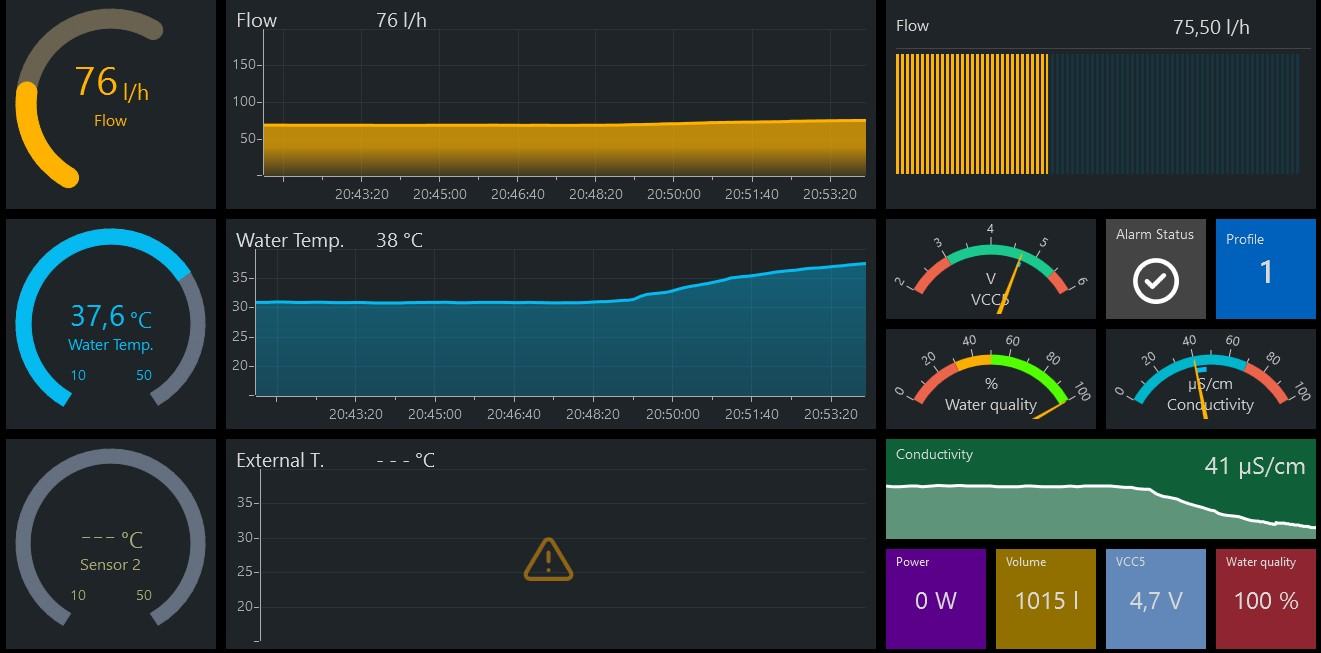Viewport: 1321px width, 653px height.
Task: Click the VCC5 voltage needle gauge
Action: [x=991, y=269]
